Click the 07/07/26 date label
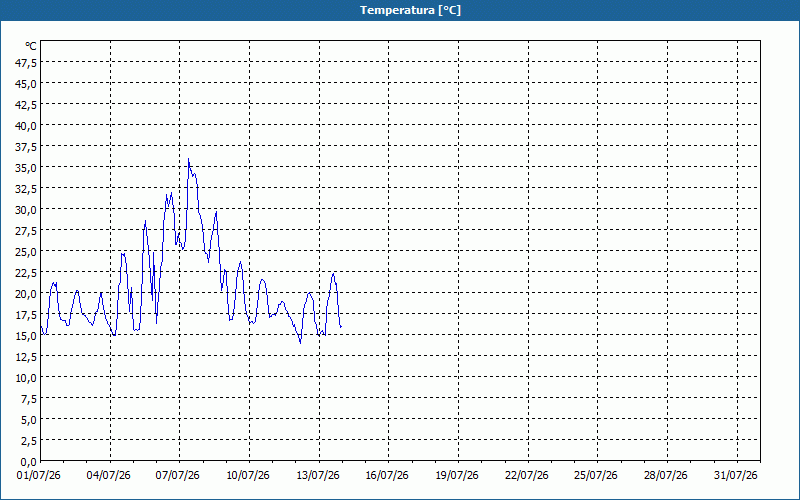 (178, 476)
